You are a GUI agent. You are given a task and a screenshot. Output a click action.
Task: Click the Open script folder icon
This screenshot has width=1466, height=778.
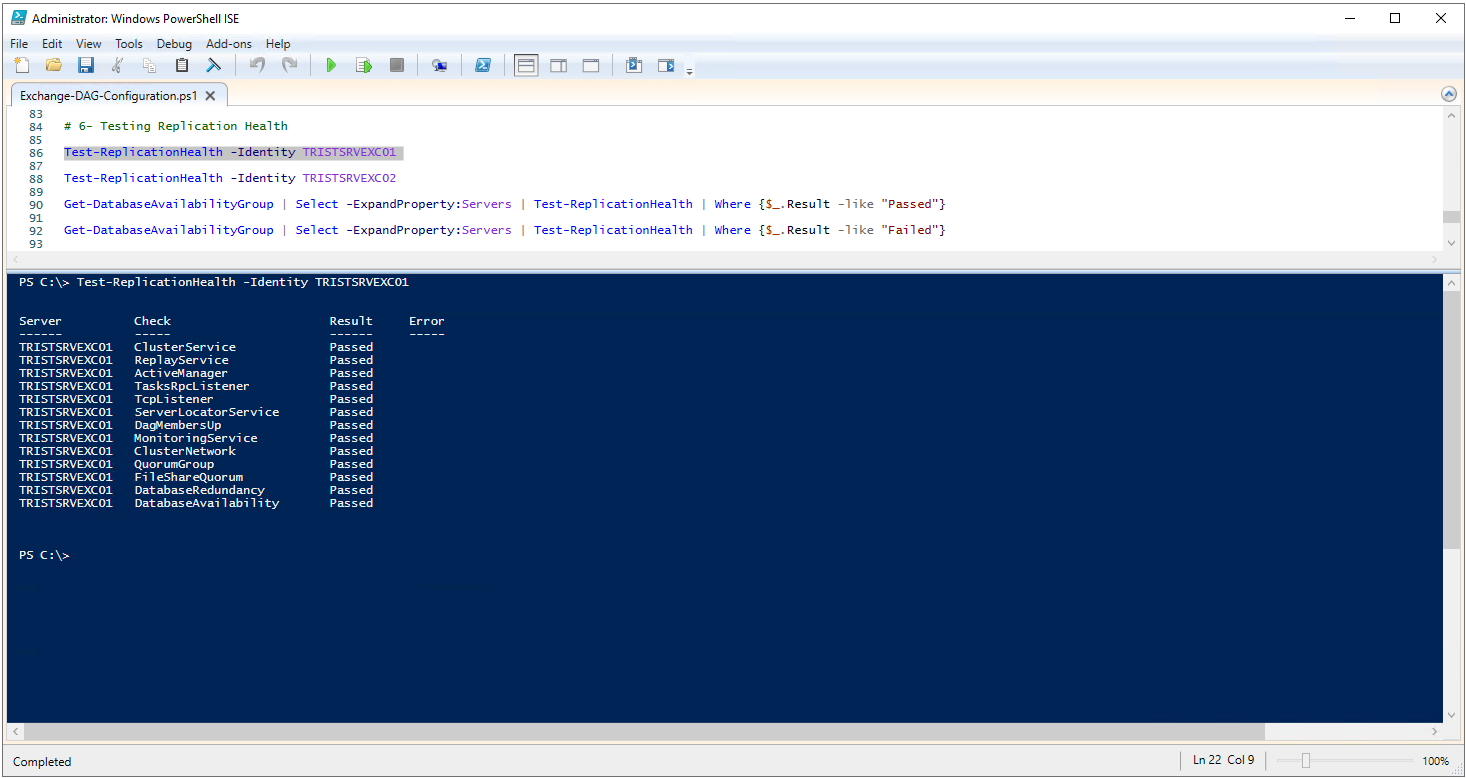coord(54,65)
